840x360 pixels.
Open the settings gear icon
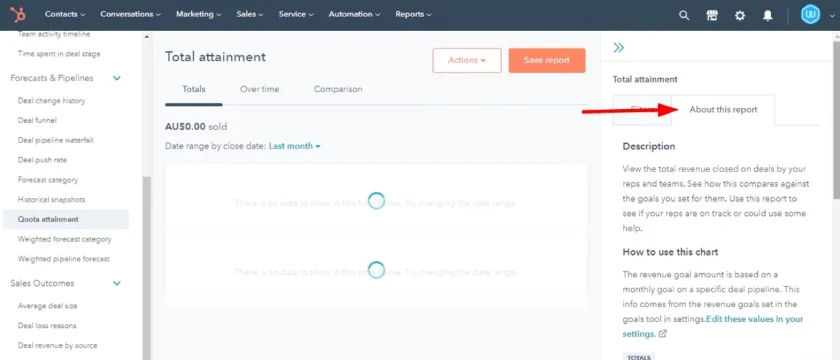740,16
